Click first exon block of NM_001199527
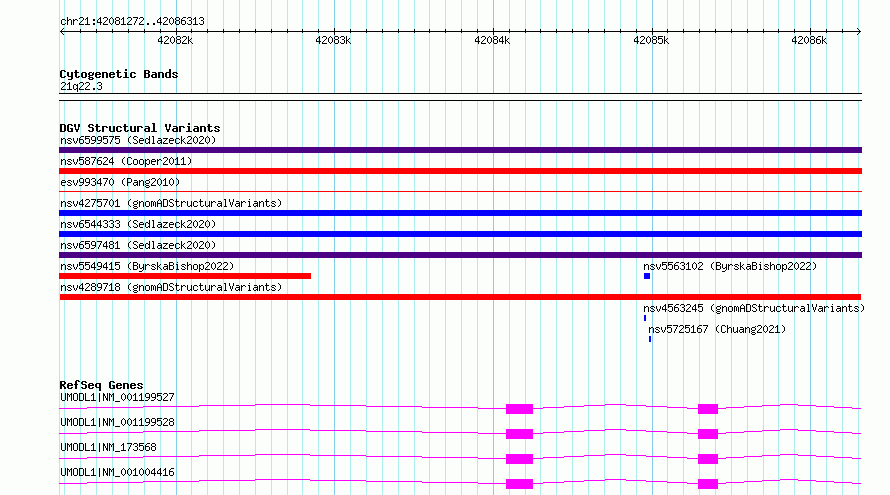 (x=519, y=409)
